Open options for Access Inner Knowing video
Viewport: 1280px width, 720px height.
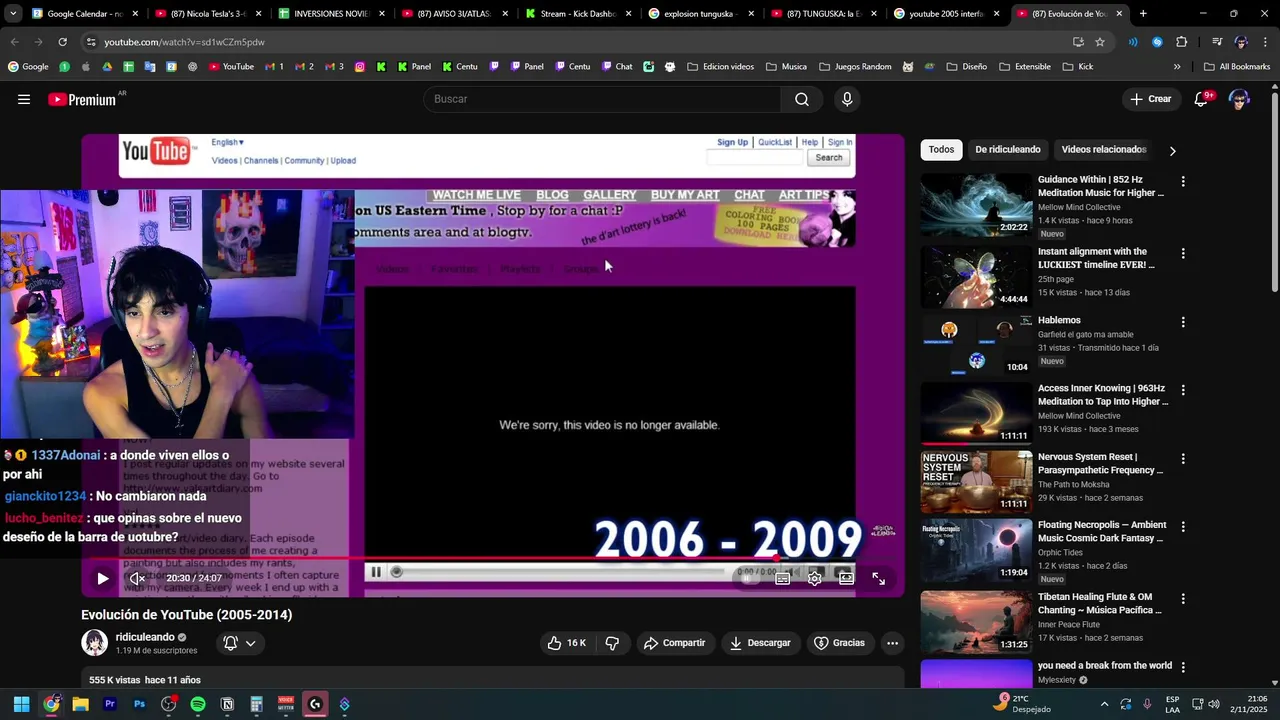click(x=1183, y=390)
